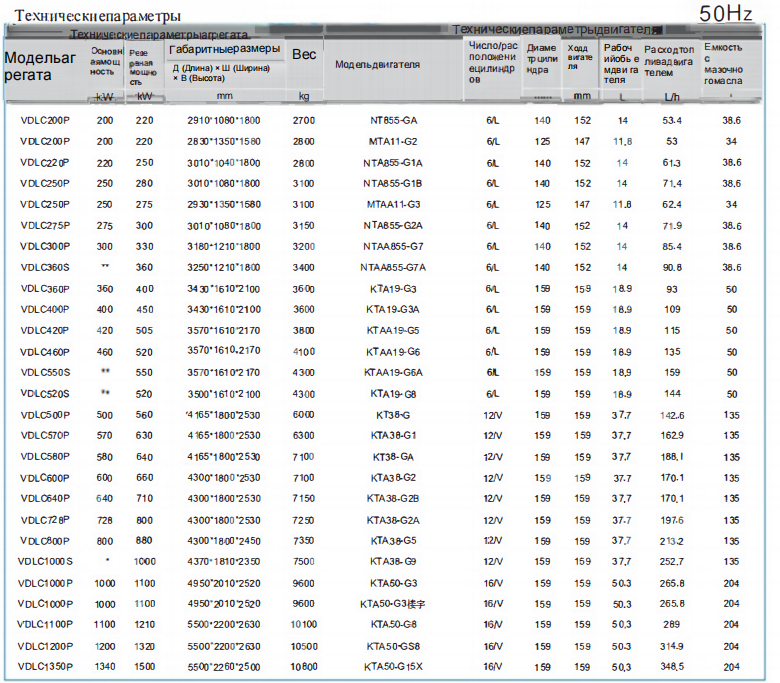Select the VDLC360S model cell
Viewport: 780px width, 683px height.
tap(45, 268)
